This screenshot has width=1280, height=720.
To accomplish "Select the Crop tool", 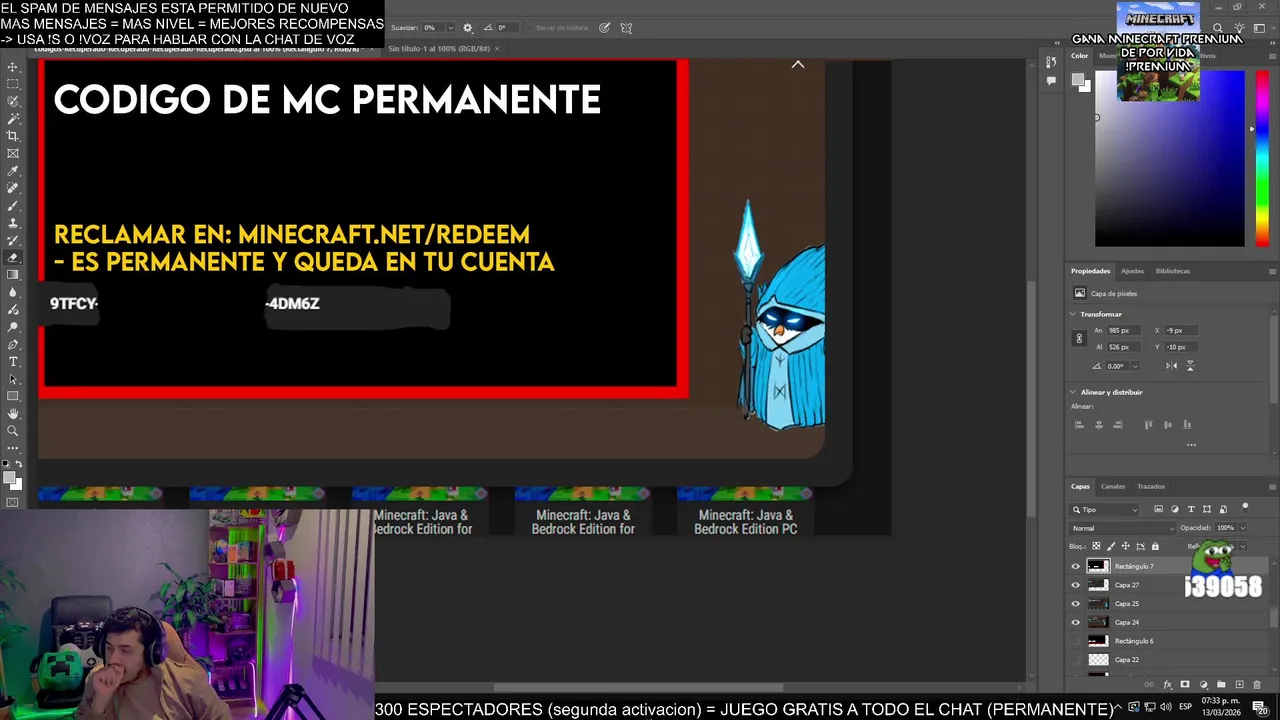I will click(13, 135).
